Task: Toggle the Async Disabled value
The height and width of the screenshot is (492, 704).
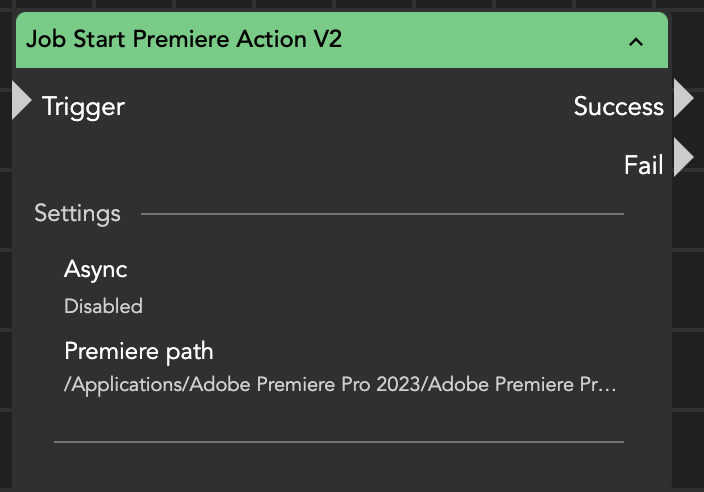Action: coord(103,306)
